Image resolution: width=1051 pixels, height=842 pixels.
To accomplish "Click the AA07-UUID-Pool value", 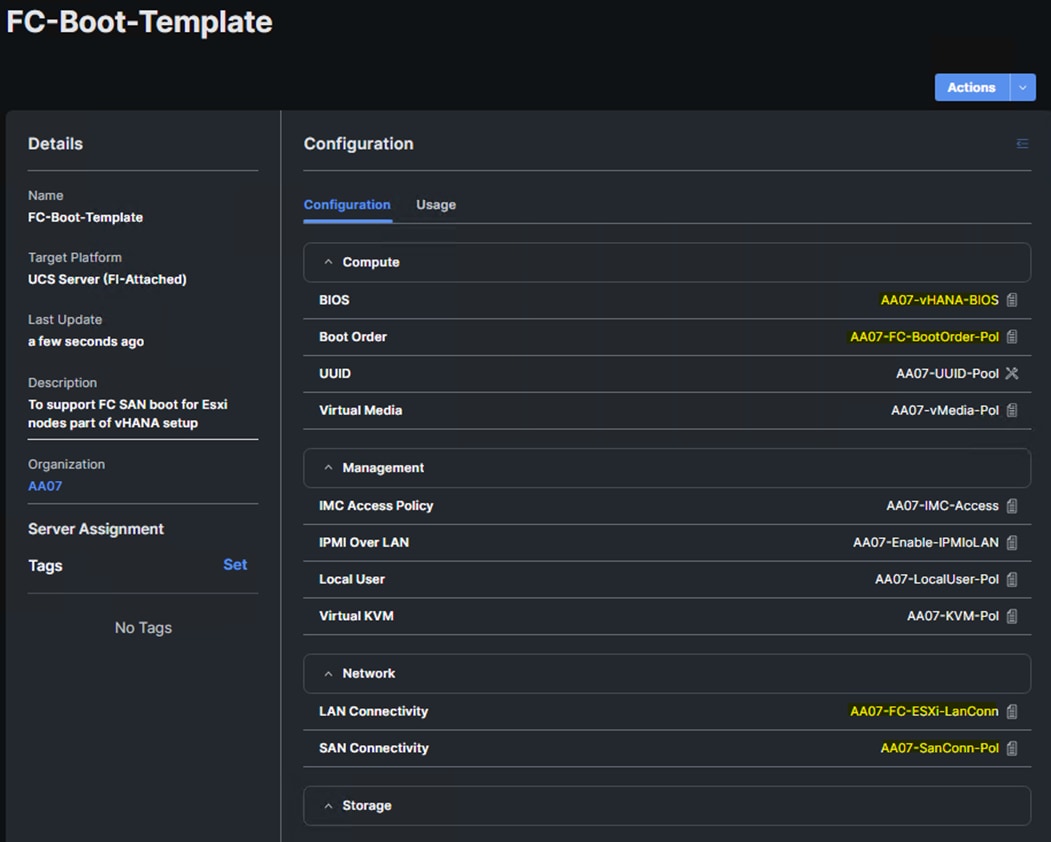I will point(947,373).
